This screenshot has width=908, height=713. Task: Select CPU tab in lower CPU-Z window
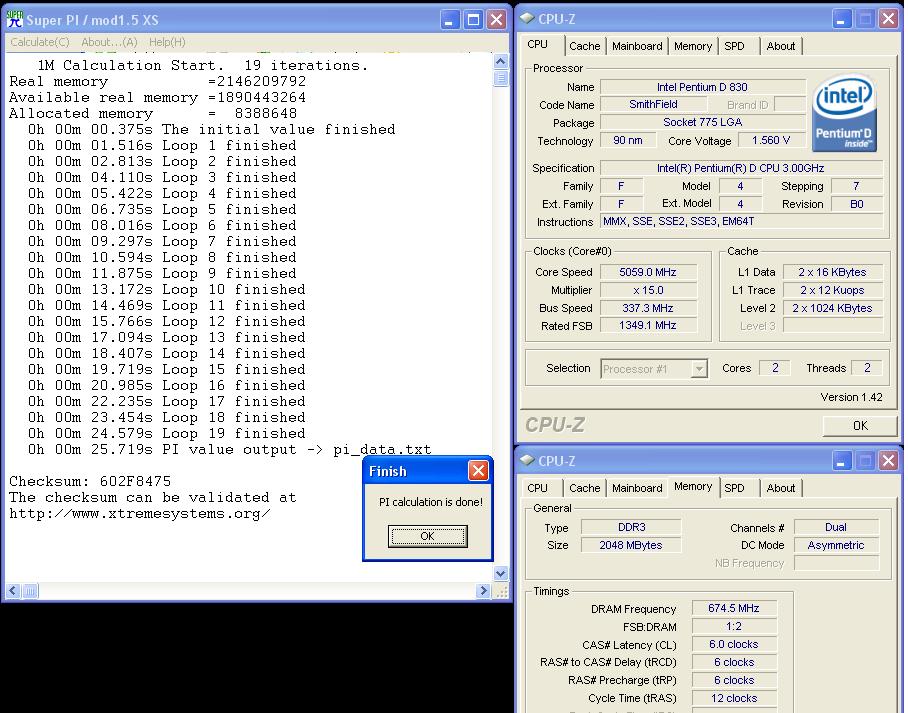click(537, 488)
